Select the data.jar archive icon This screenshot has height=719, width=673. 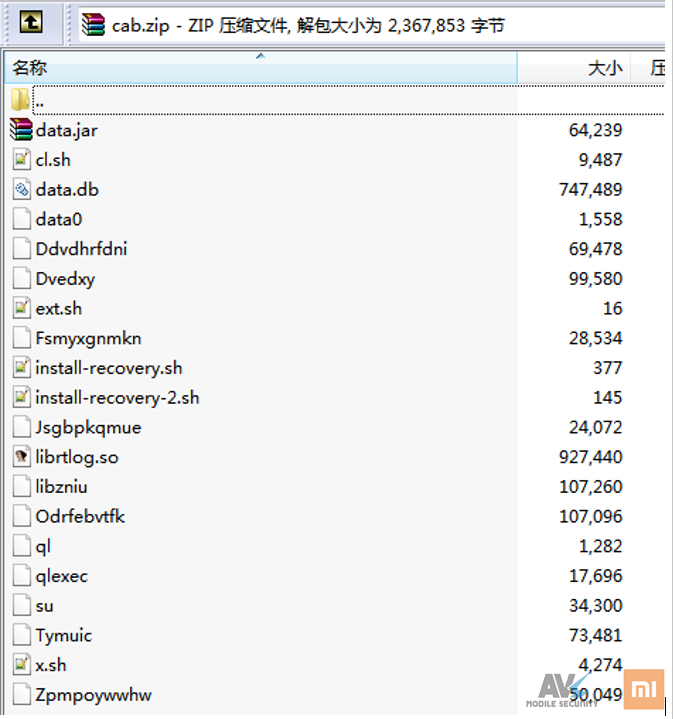click(21, 129)
